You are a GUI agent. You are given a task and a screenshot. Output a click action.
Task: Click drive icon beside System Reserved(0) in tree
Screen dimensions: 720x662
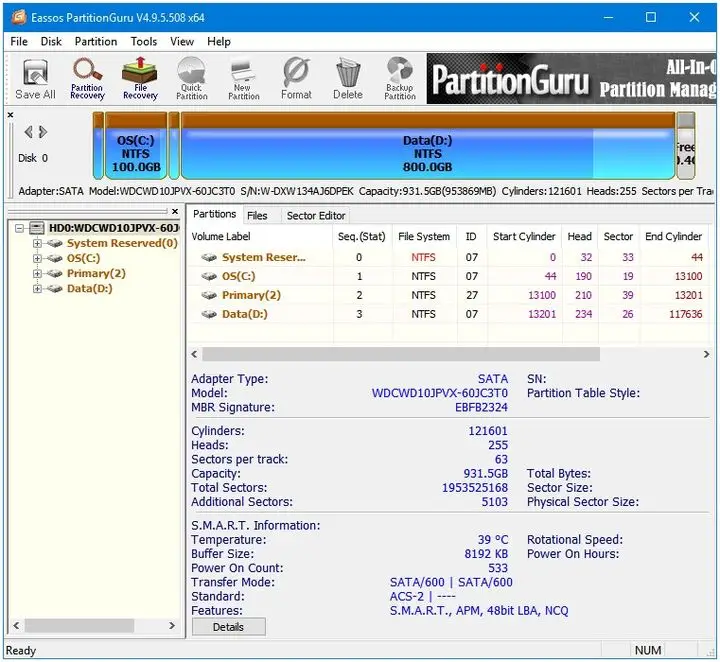55,243
